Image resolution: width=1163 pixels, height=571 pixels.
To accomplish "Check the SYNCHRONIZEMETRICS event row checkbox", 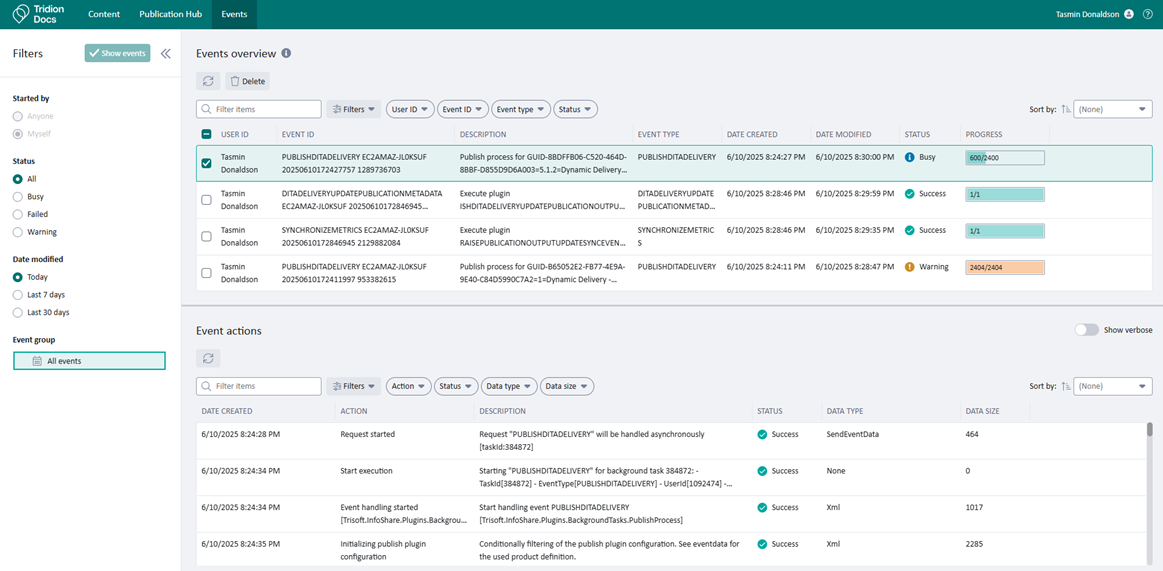I will click(x=207, y=236).
